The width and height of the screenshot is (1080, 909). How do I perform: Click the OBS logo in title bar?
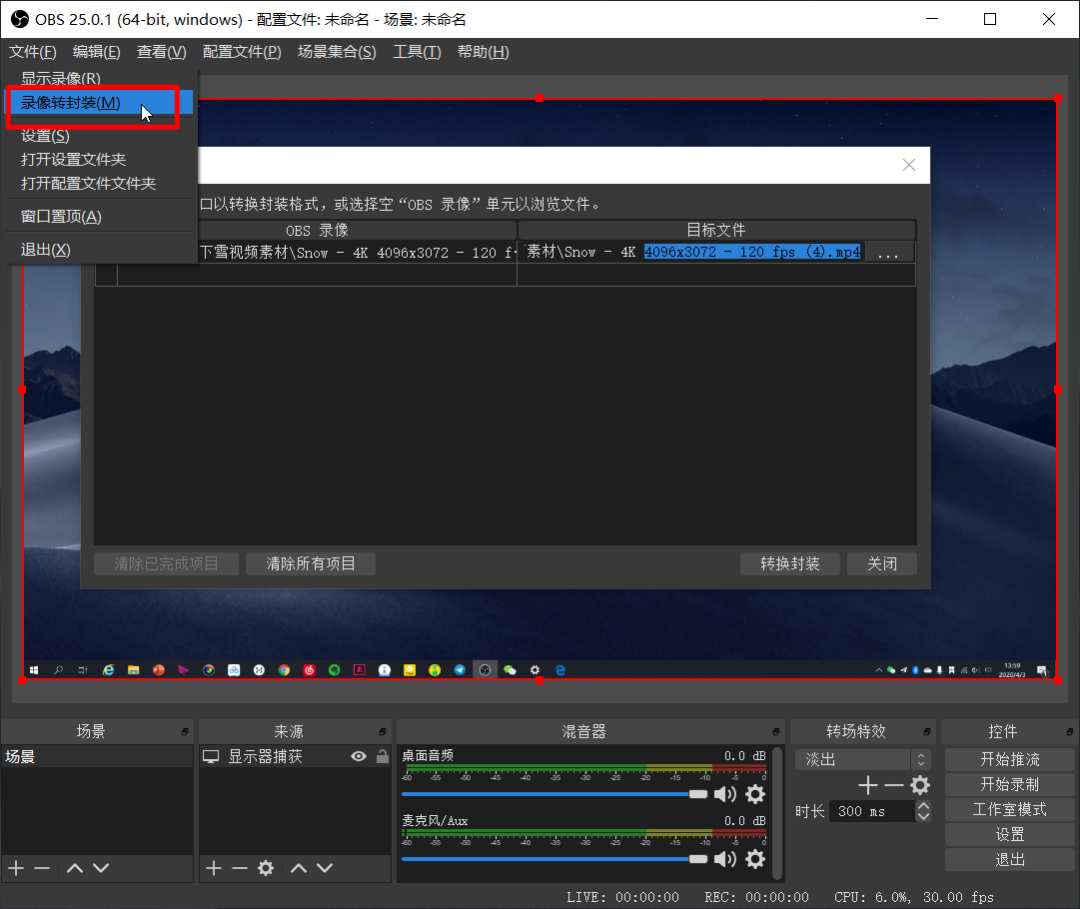click(x=20, y=19)
